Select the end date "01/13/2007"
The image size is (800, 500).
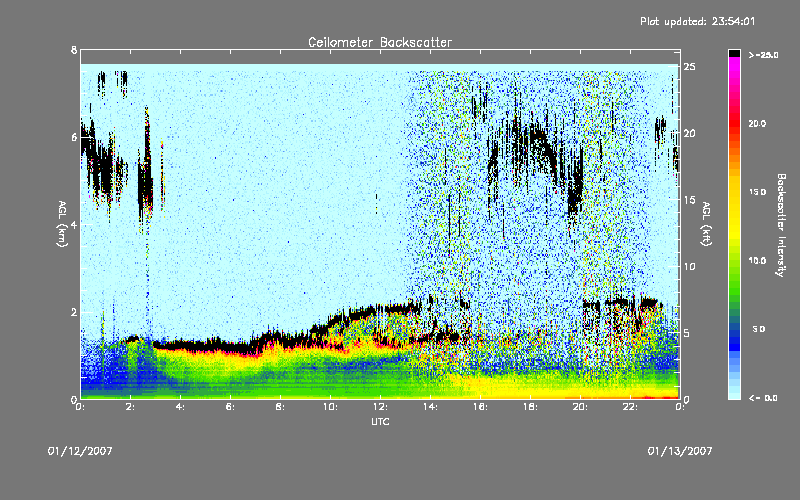click(x=680, y=451)
